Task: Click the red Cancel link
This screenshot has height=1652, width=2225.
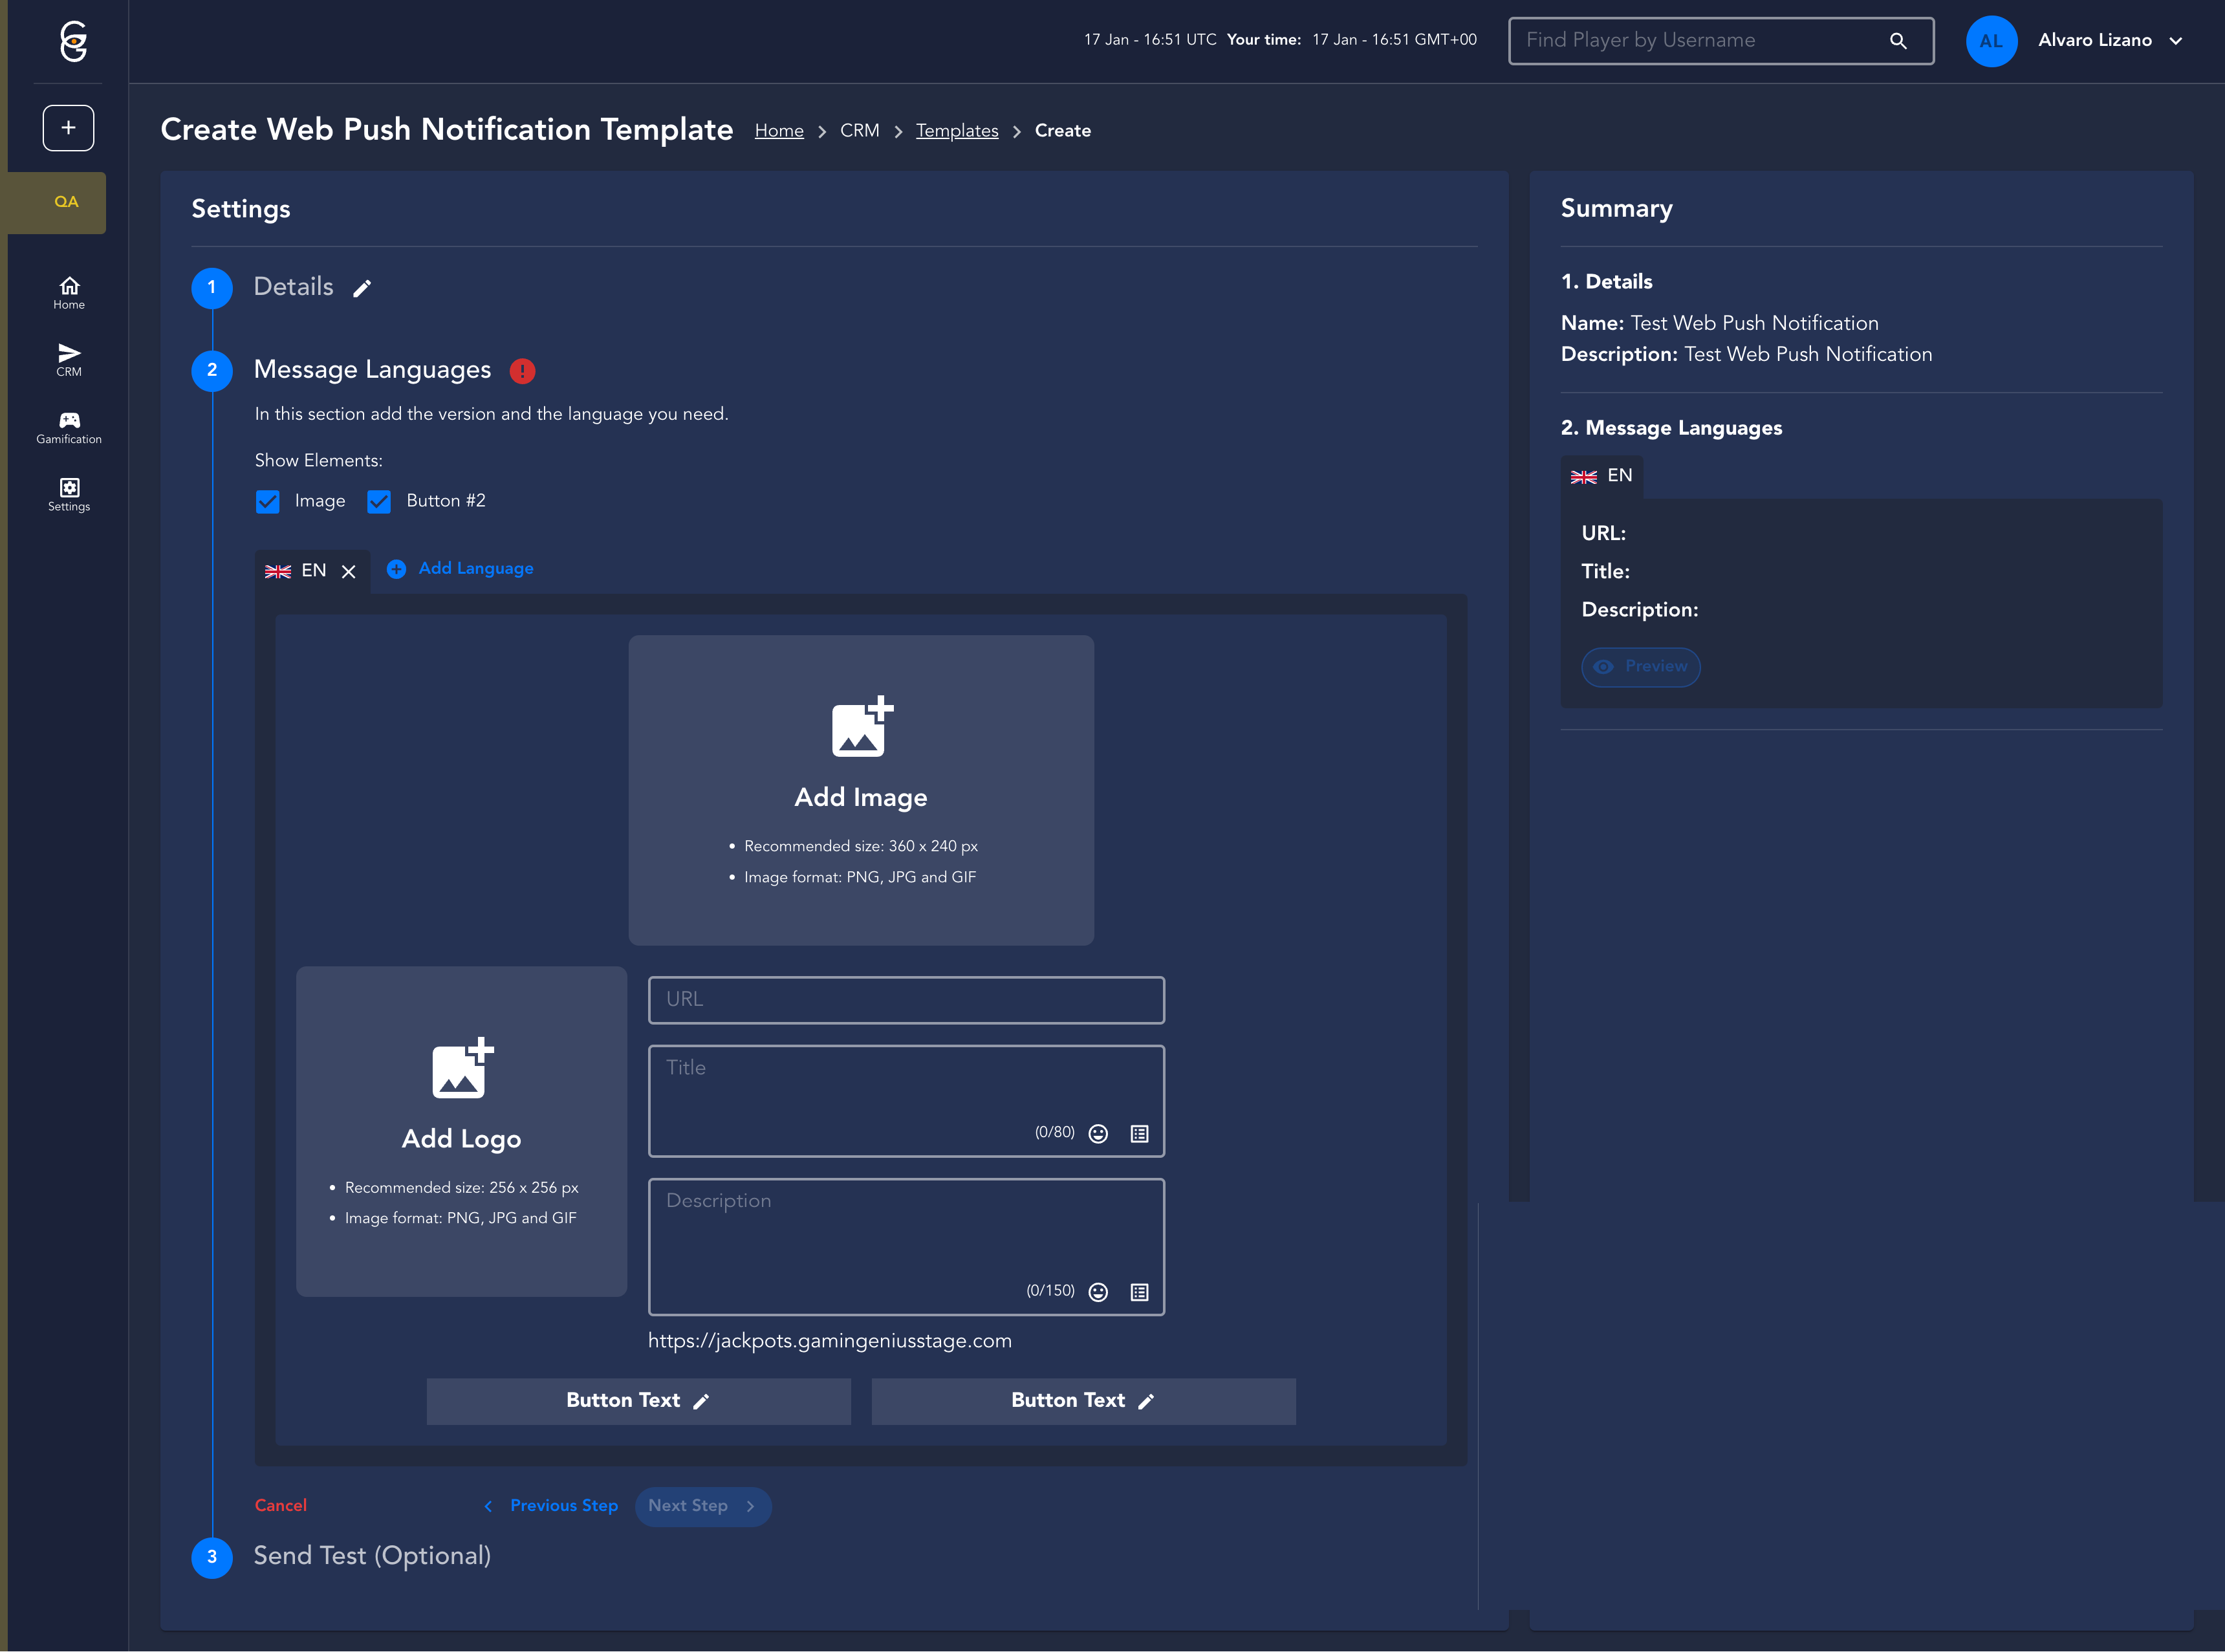Action: [280, 1505]
